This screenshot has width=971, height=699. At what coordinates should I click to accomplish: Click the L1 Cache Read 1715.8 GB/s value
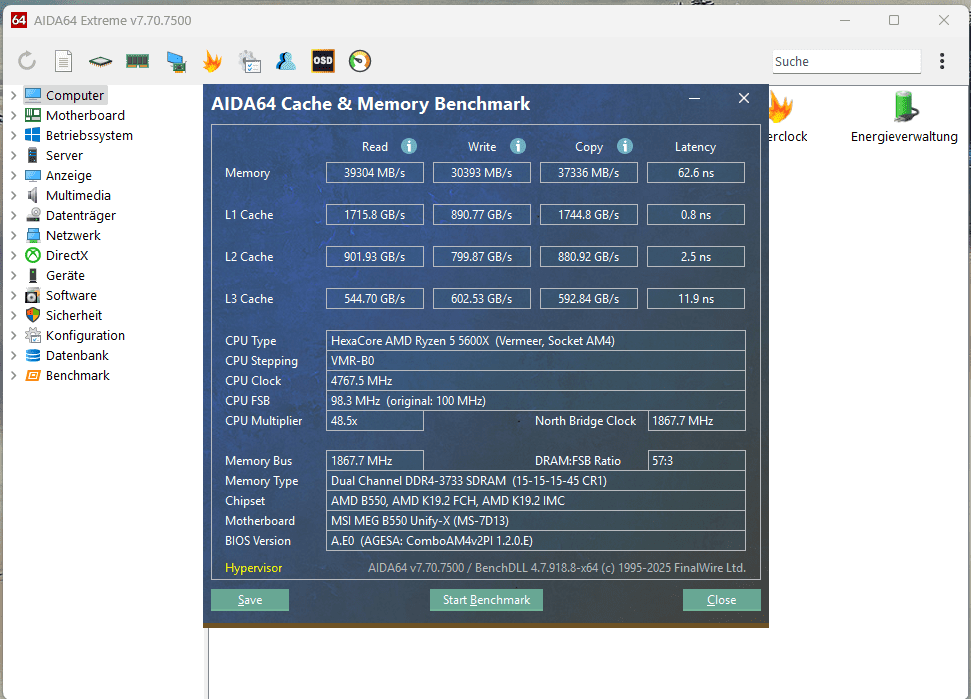point(375,215)
